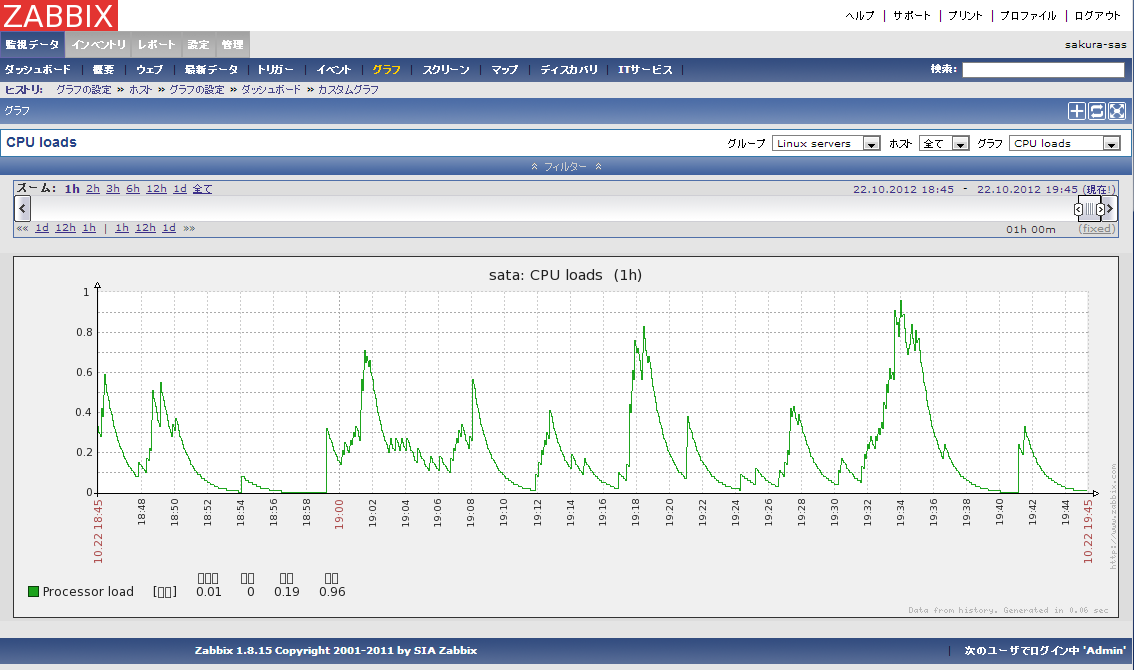Toggle the (fixed) period mode link
1134x670 pixels.
1097,229
